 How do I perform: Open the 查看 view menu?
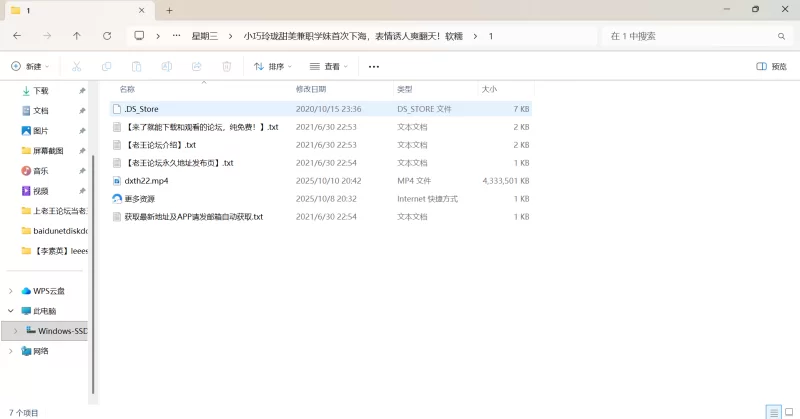click(x=328, y=67)
